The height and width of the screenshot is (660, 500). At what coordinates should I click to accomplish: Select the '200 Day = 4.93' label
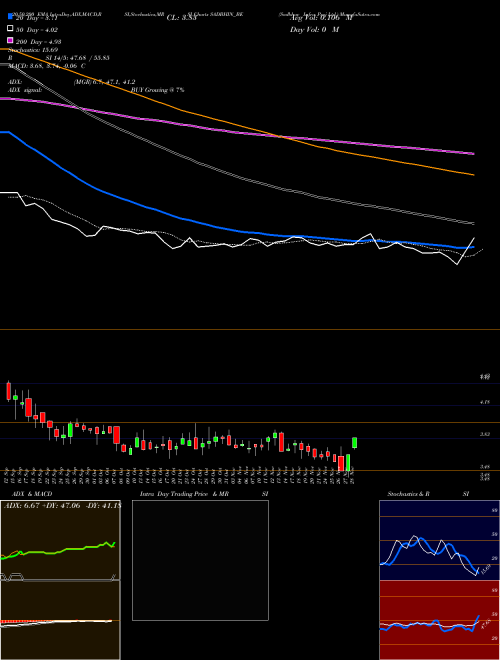click(39, 42)
